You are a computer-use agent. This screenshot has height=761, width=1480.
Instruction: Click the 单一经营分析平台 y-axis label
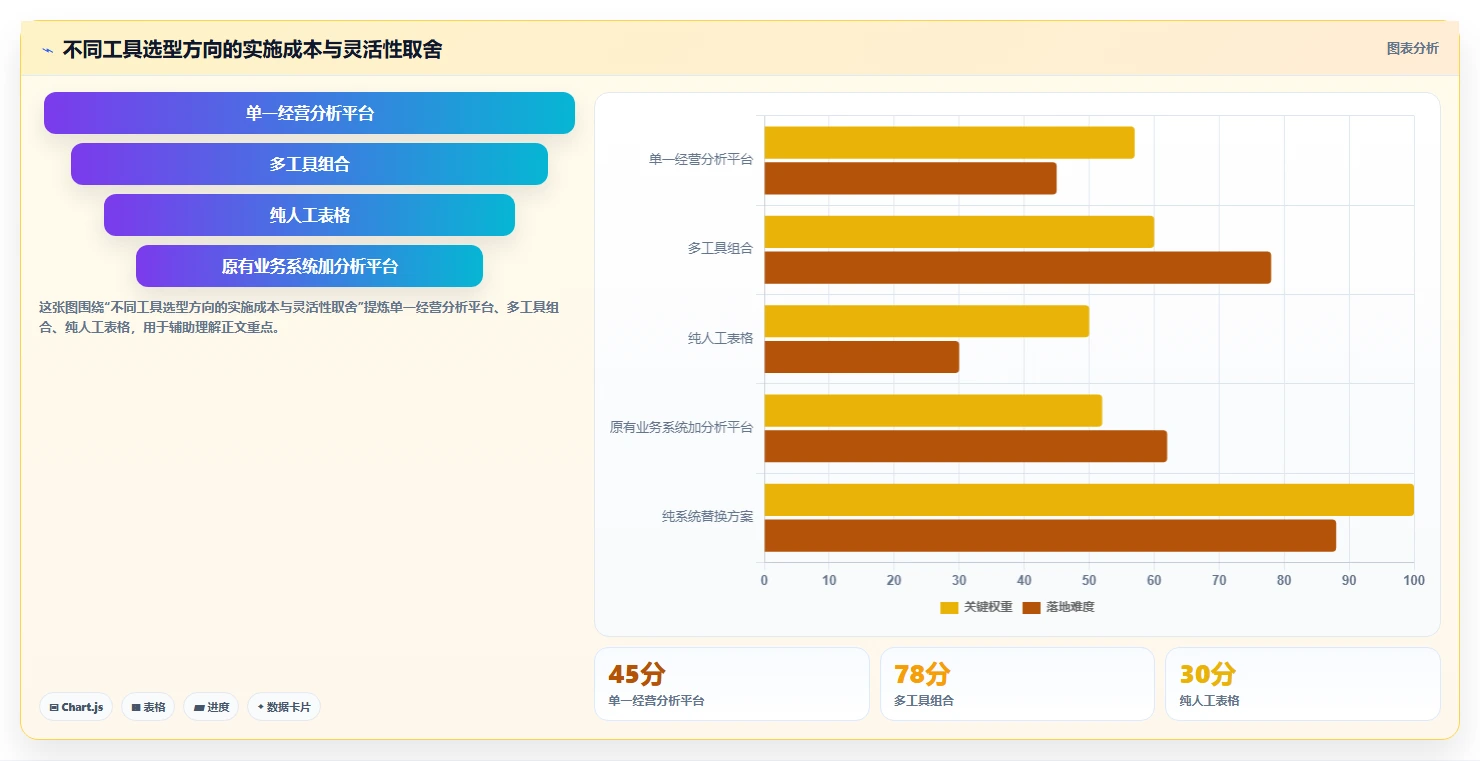(700, 159)
